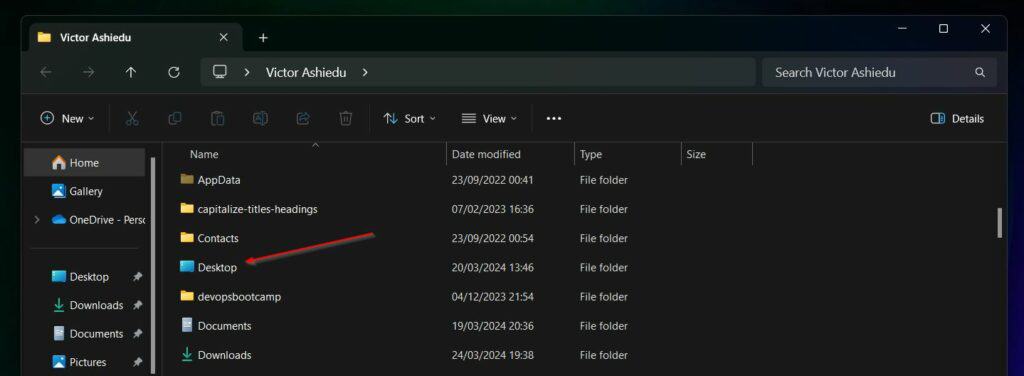Image resolution: width=1024 pixels, height=376 pixels.
Task: Click the Forward navigation arrow
Action: point(89,72)
